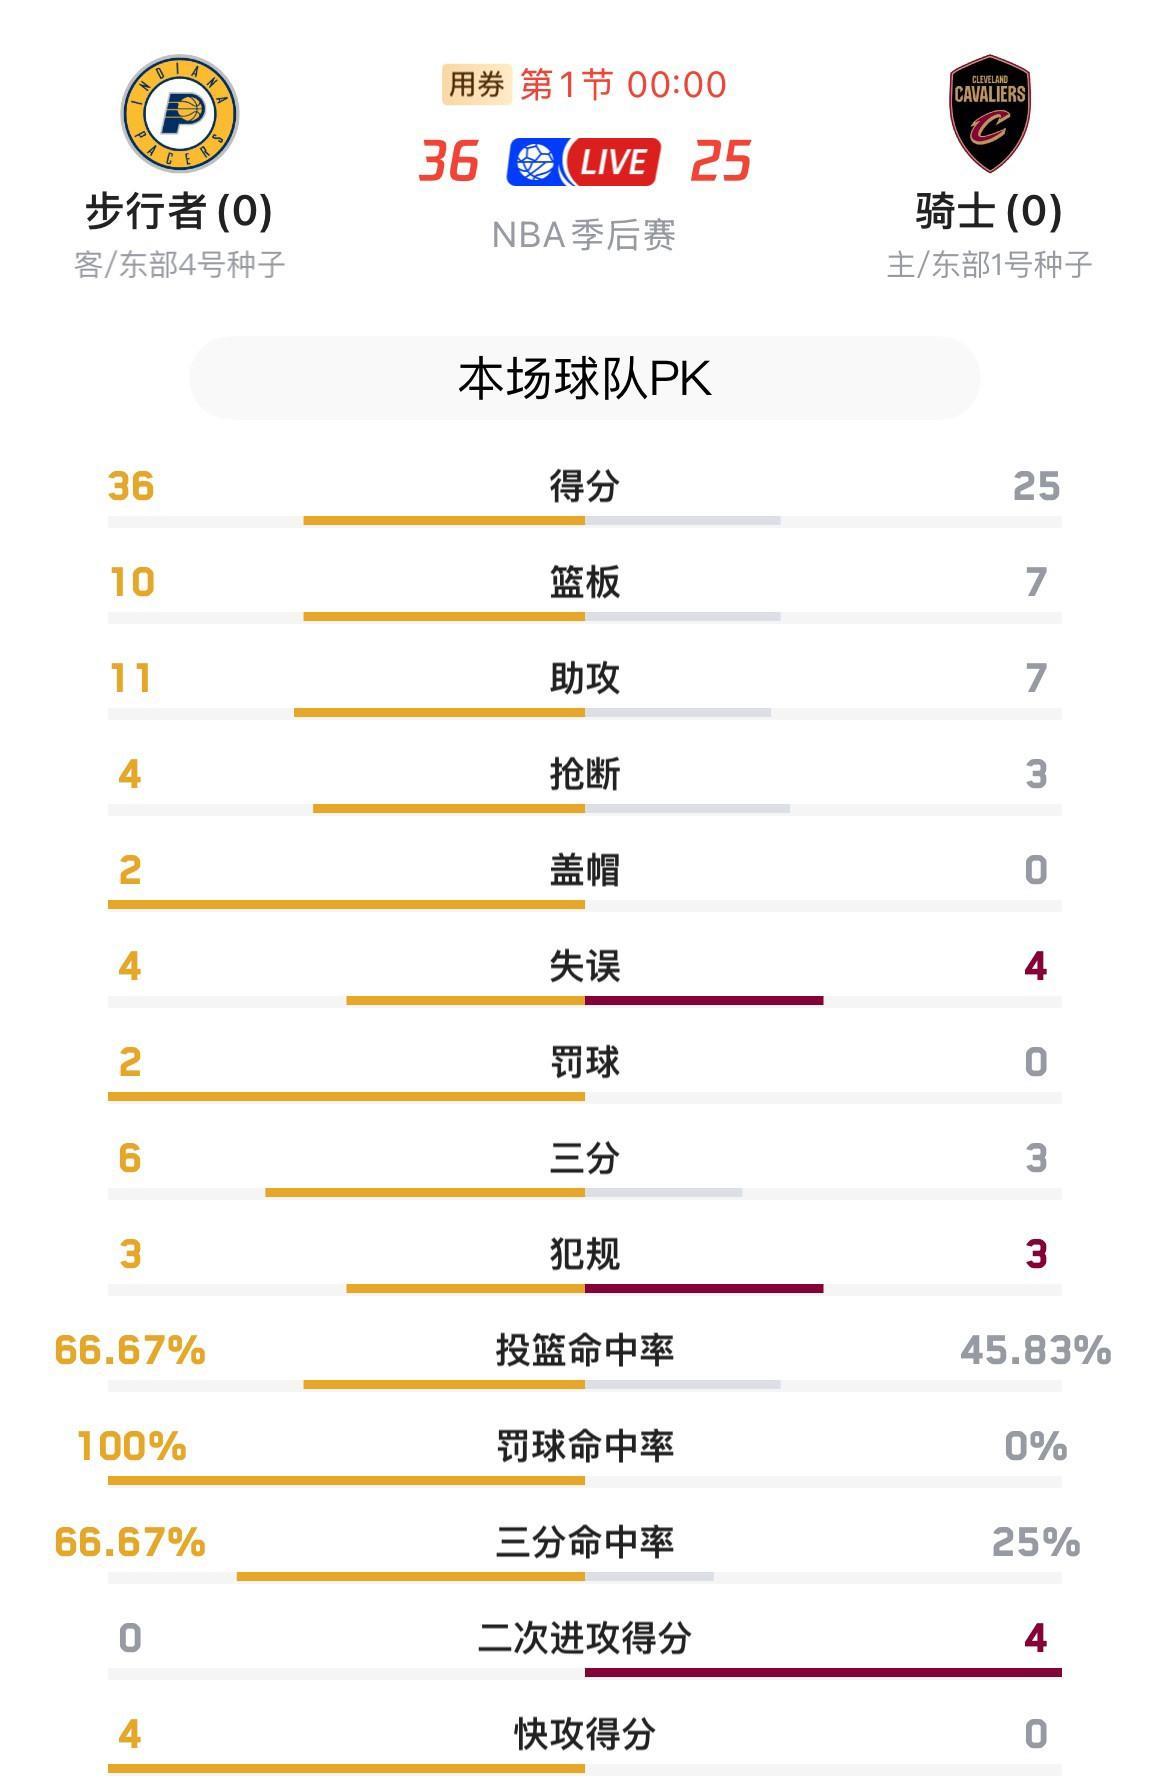Open the 步行者 (0) team name
The image size is (1170, 1782).
(x=179, y=211)
